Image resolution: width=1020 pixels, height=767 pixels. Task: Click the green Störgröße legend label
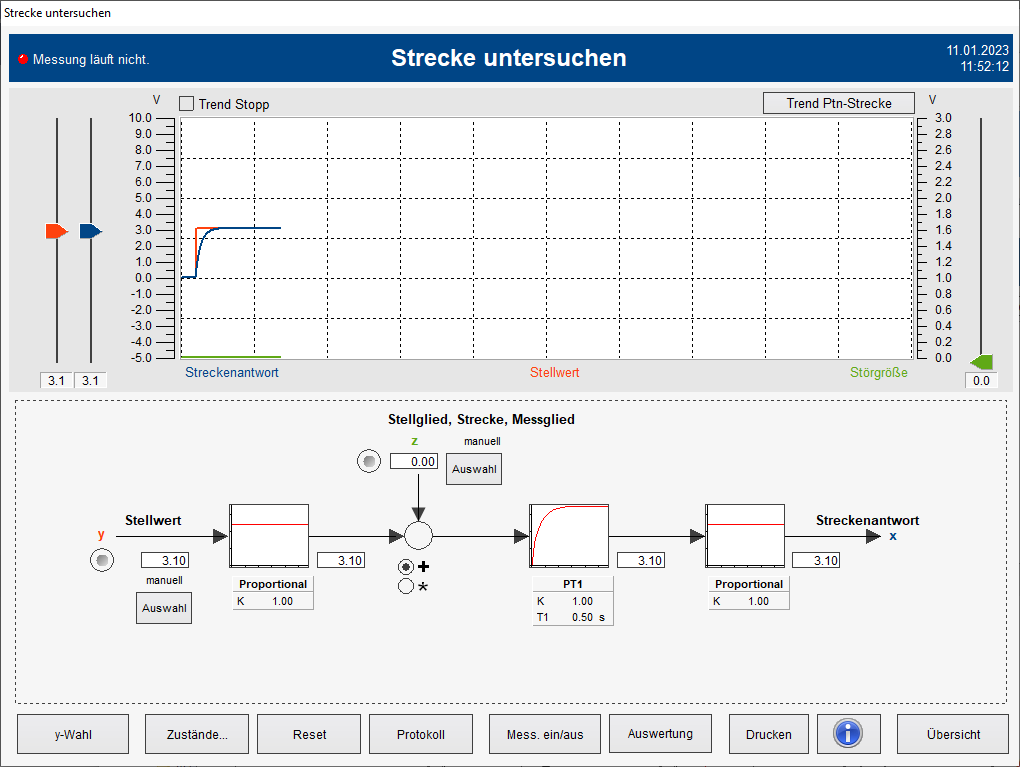[x=879, y=372]
